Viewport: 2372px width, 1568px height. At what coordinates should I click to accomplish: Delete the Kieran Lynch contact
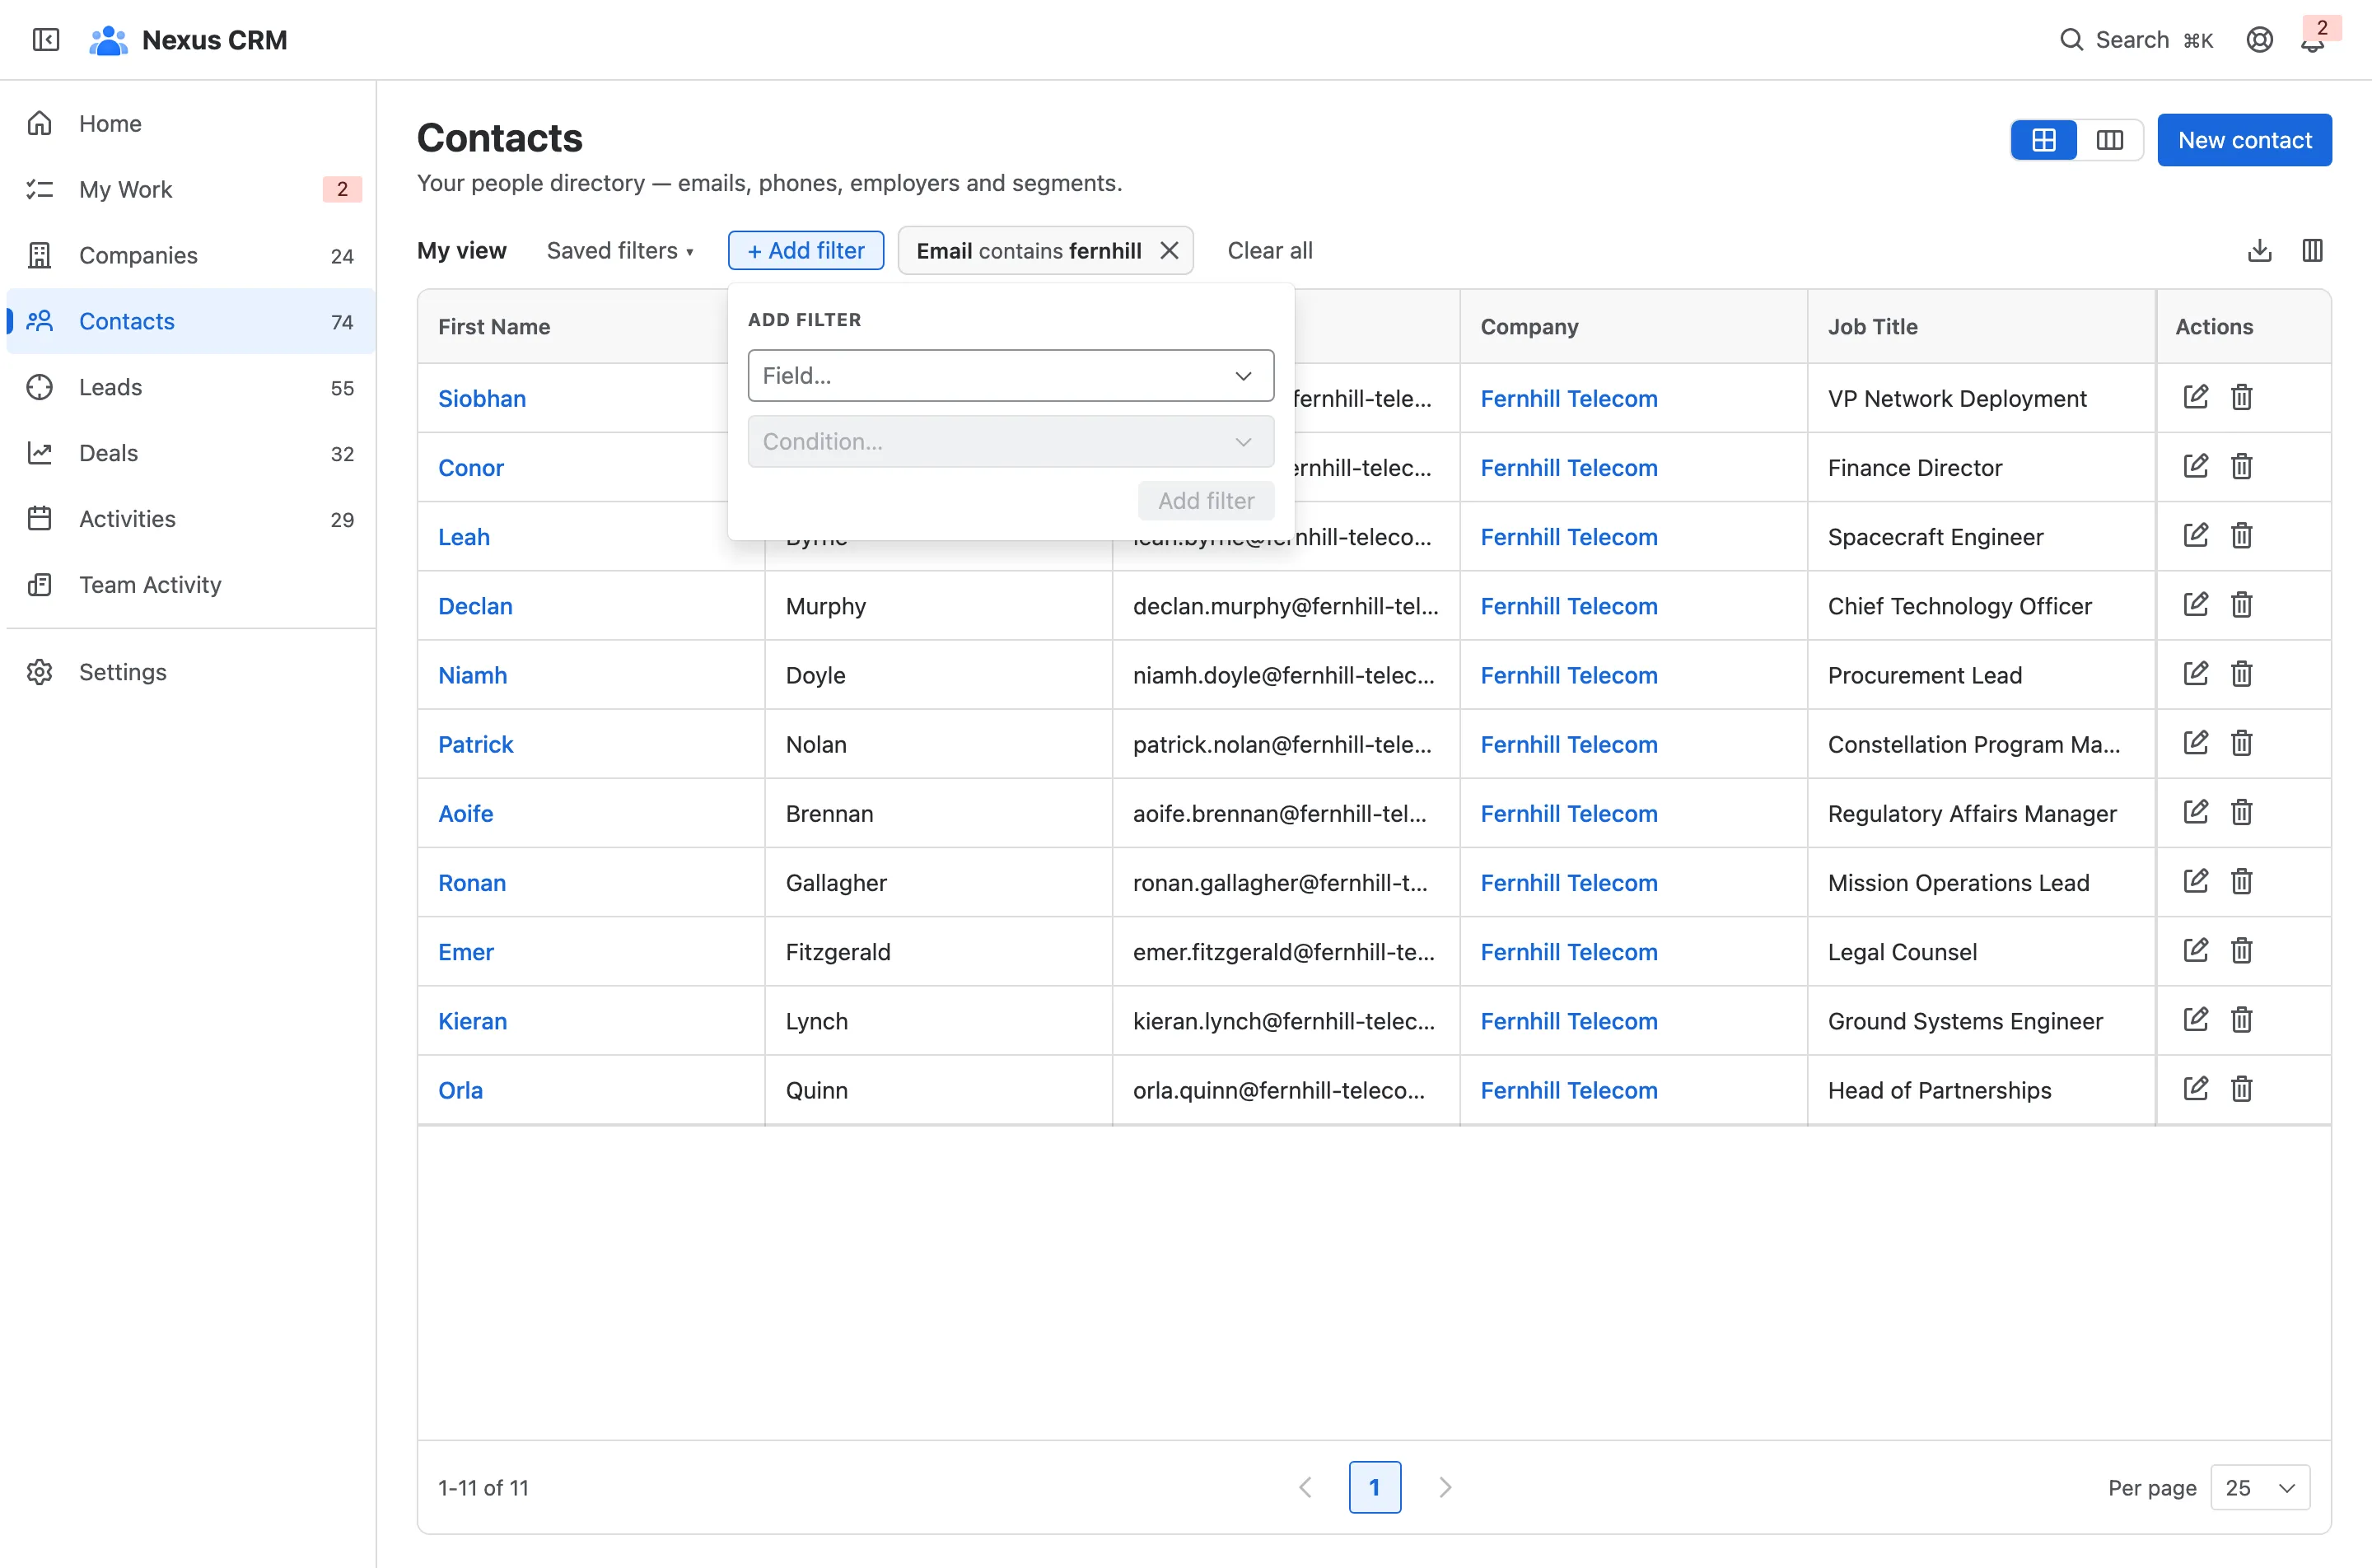2241,1019
